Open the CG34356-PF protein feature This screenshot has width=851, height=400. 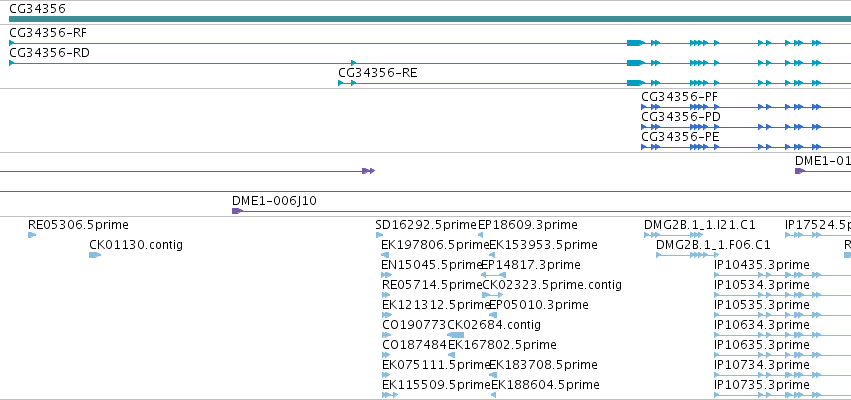tap(679, 97)
